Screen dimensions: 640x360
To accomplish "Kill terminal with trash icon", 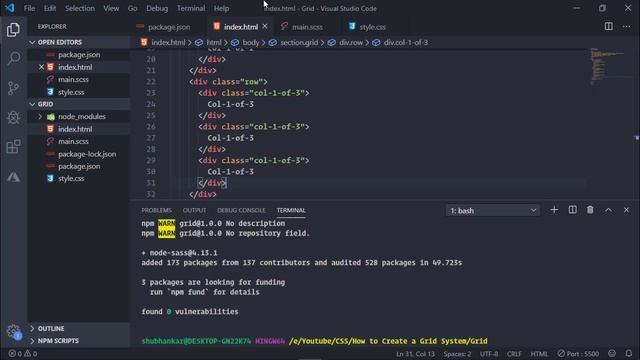I will coord(590,210).
